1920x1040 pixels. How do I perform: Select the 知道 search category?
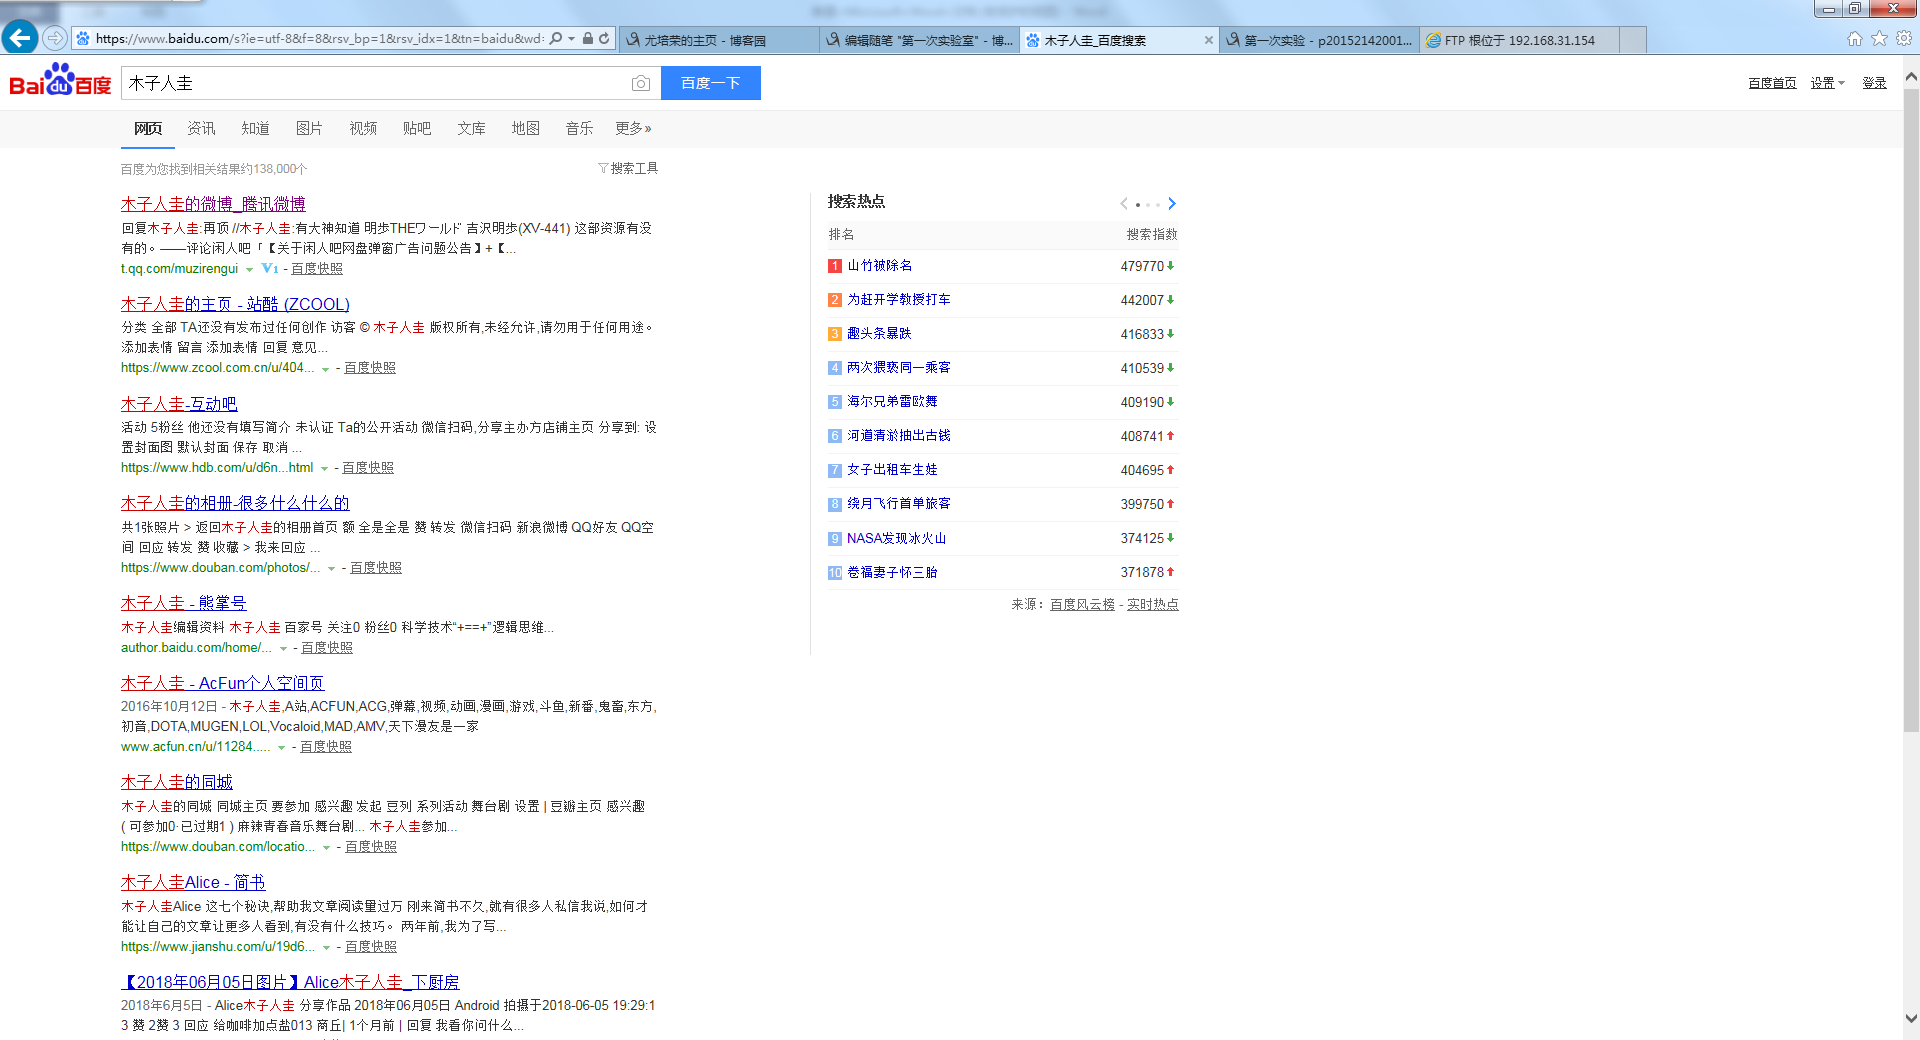click(255, 128)
